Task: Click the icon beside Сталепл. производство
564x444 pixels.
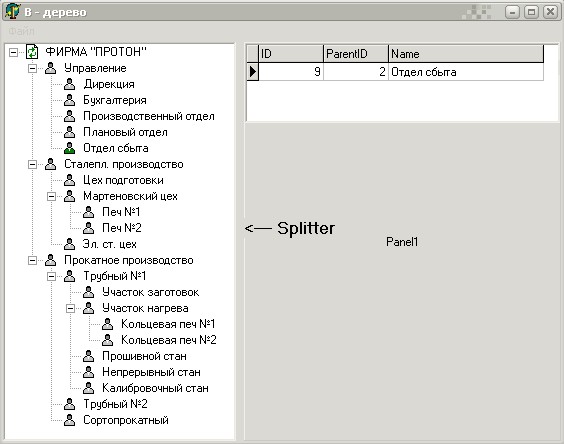Action: tap(51, 164)
